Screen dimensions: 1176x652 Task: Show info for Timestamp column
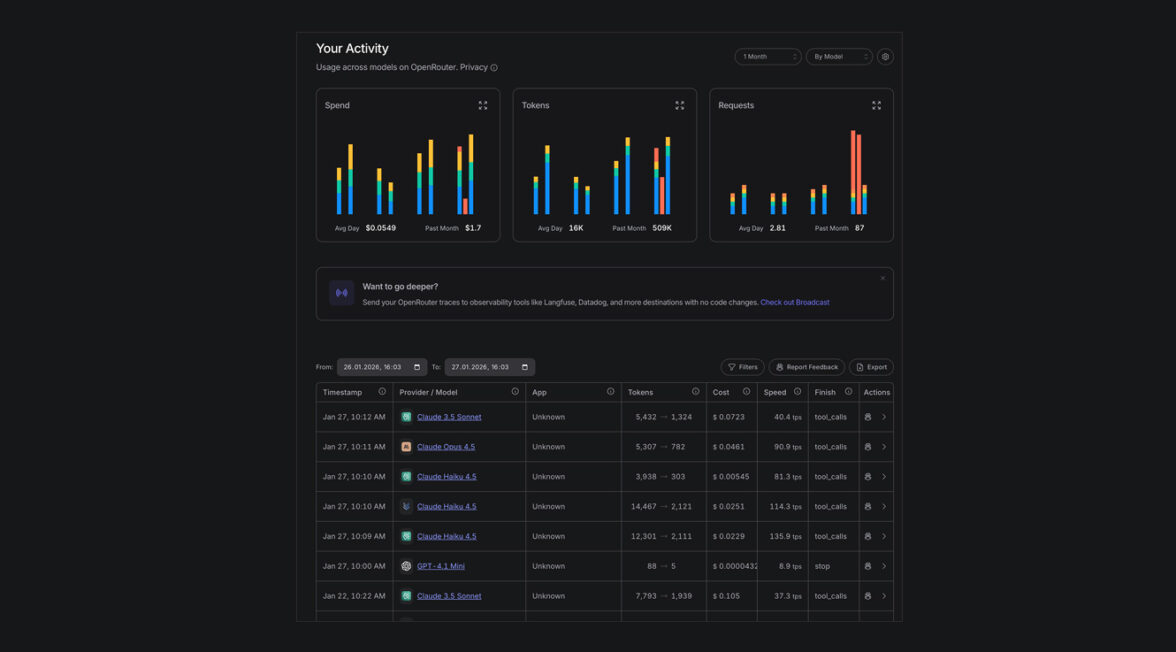click(382, 392)
